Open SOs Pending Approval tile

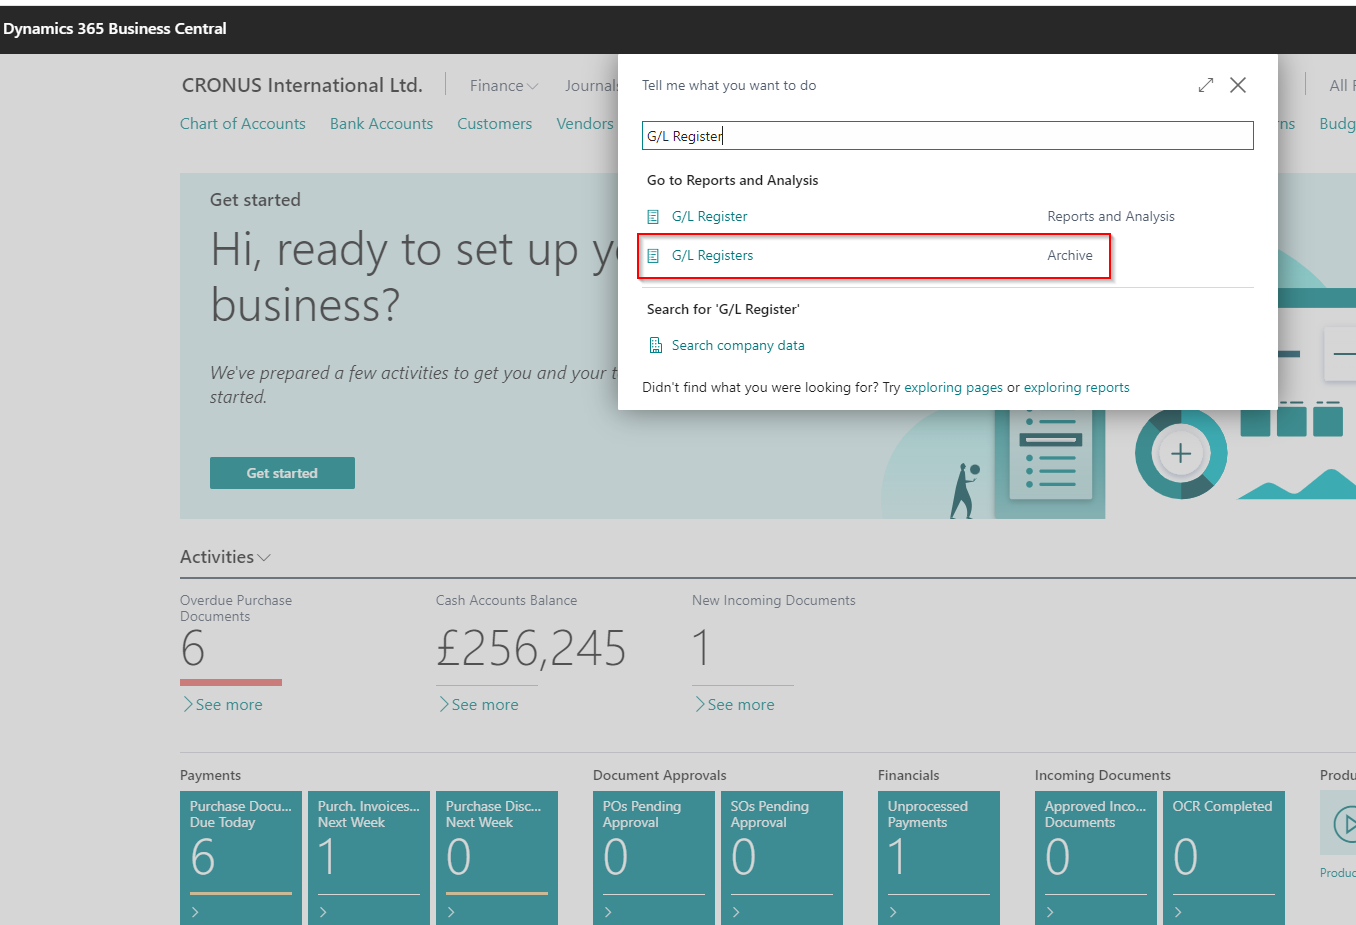[x=782, y=857]
